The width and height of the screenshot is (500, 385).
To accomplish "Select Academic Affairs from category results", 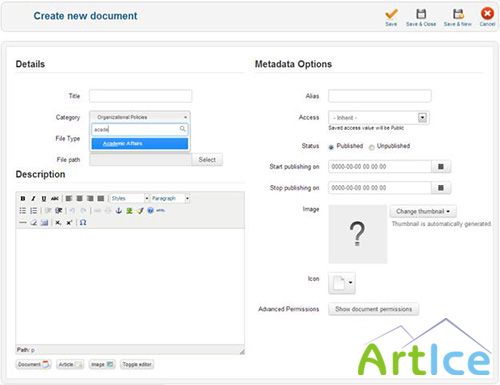I will pyautogui.click(x=140, y=144).
